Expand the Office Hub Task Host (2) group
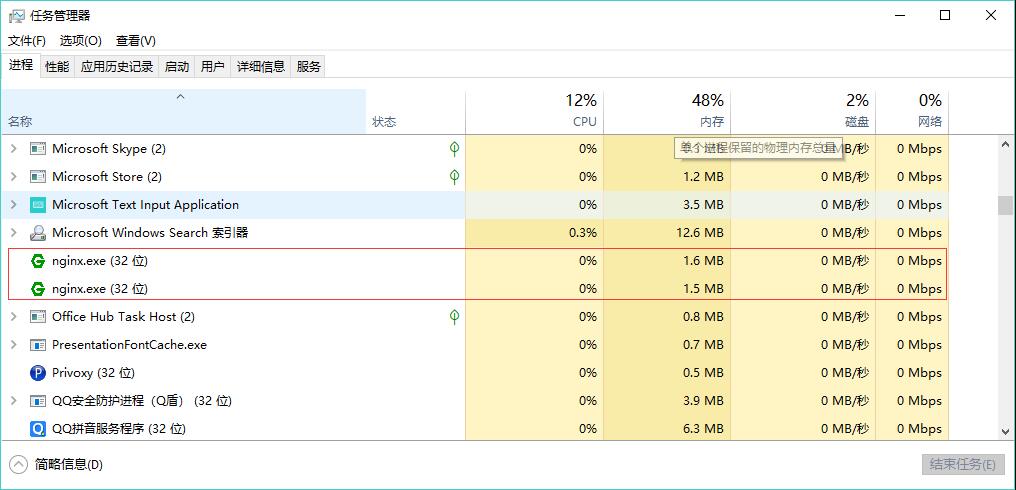Viewport: 1016px width, 490px height. point(14,317)
